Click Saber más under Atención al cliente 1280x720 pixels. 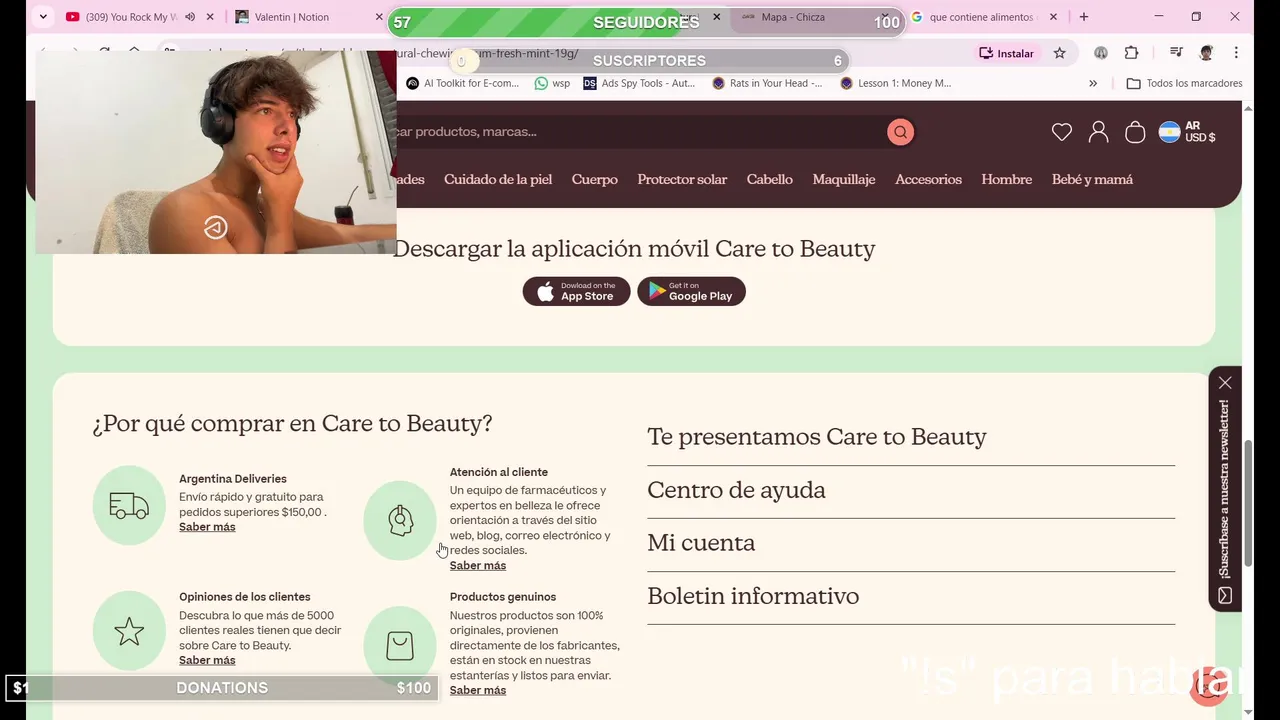click(478, 566)
